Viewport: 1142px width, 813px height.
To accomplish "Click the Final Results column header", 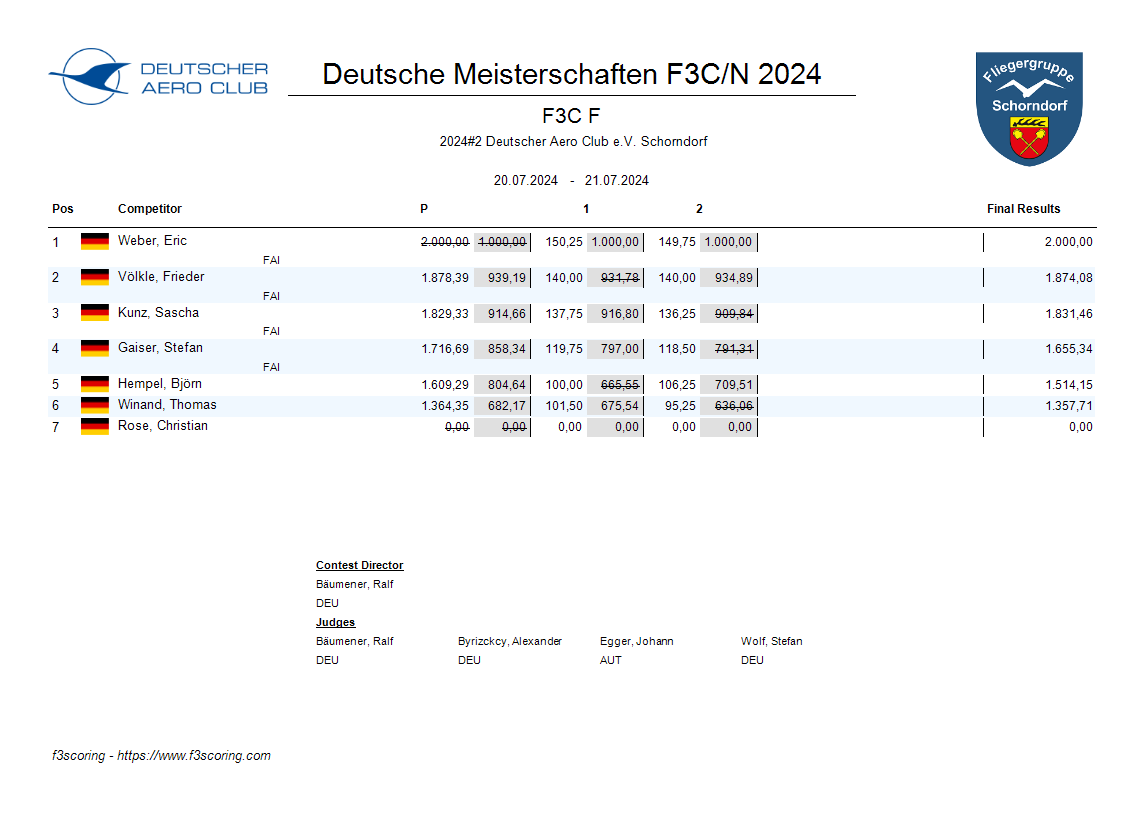I will (x=1023, y=209).
